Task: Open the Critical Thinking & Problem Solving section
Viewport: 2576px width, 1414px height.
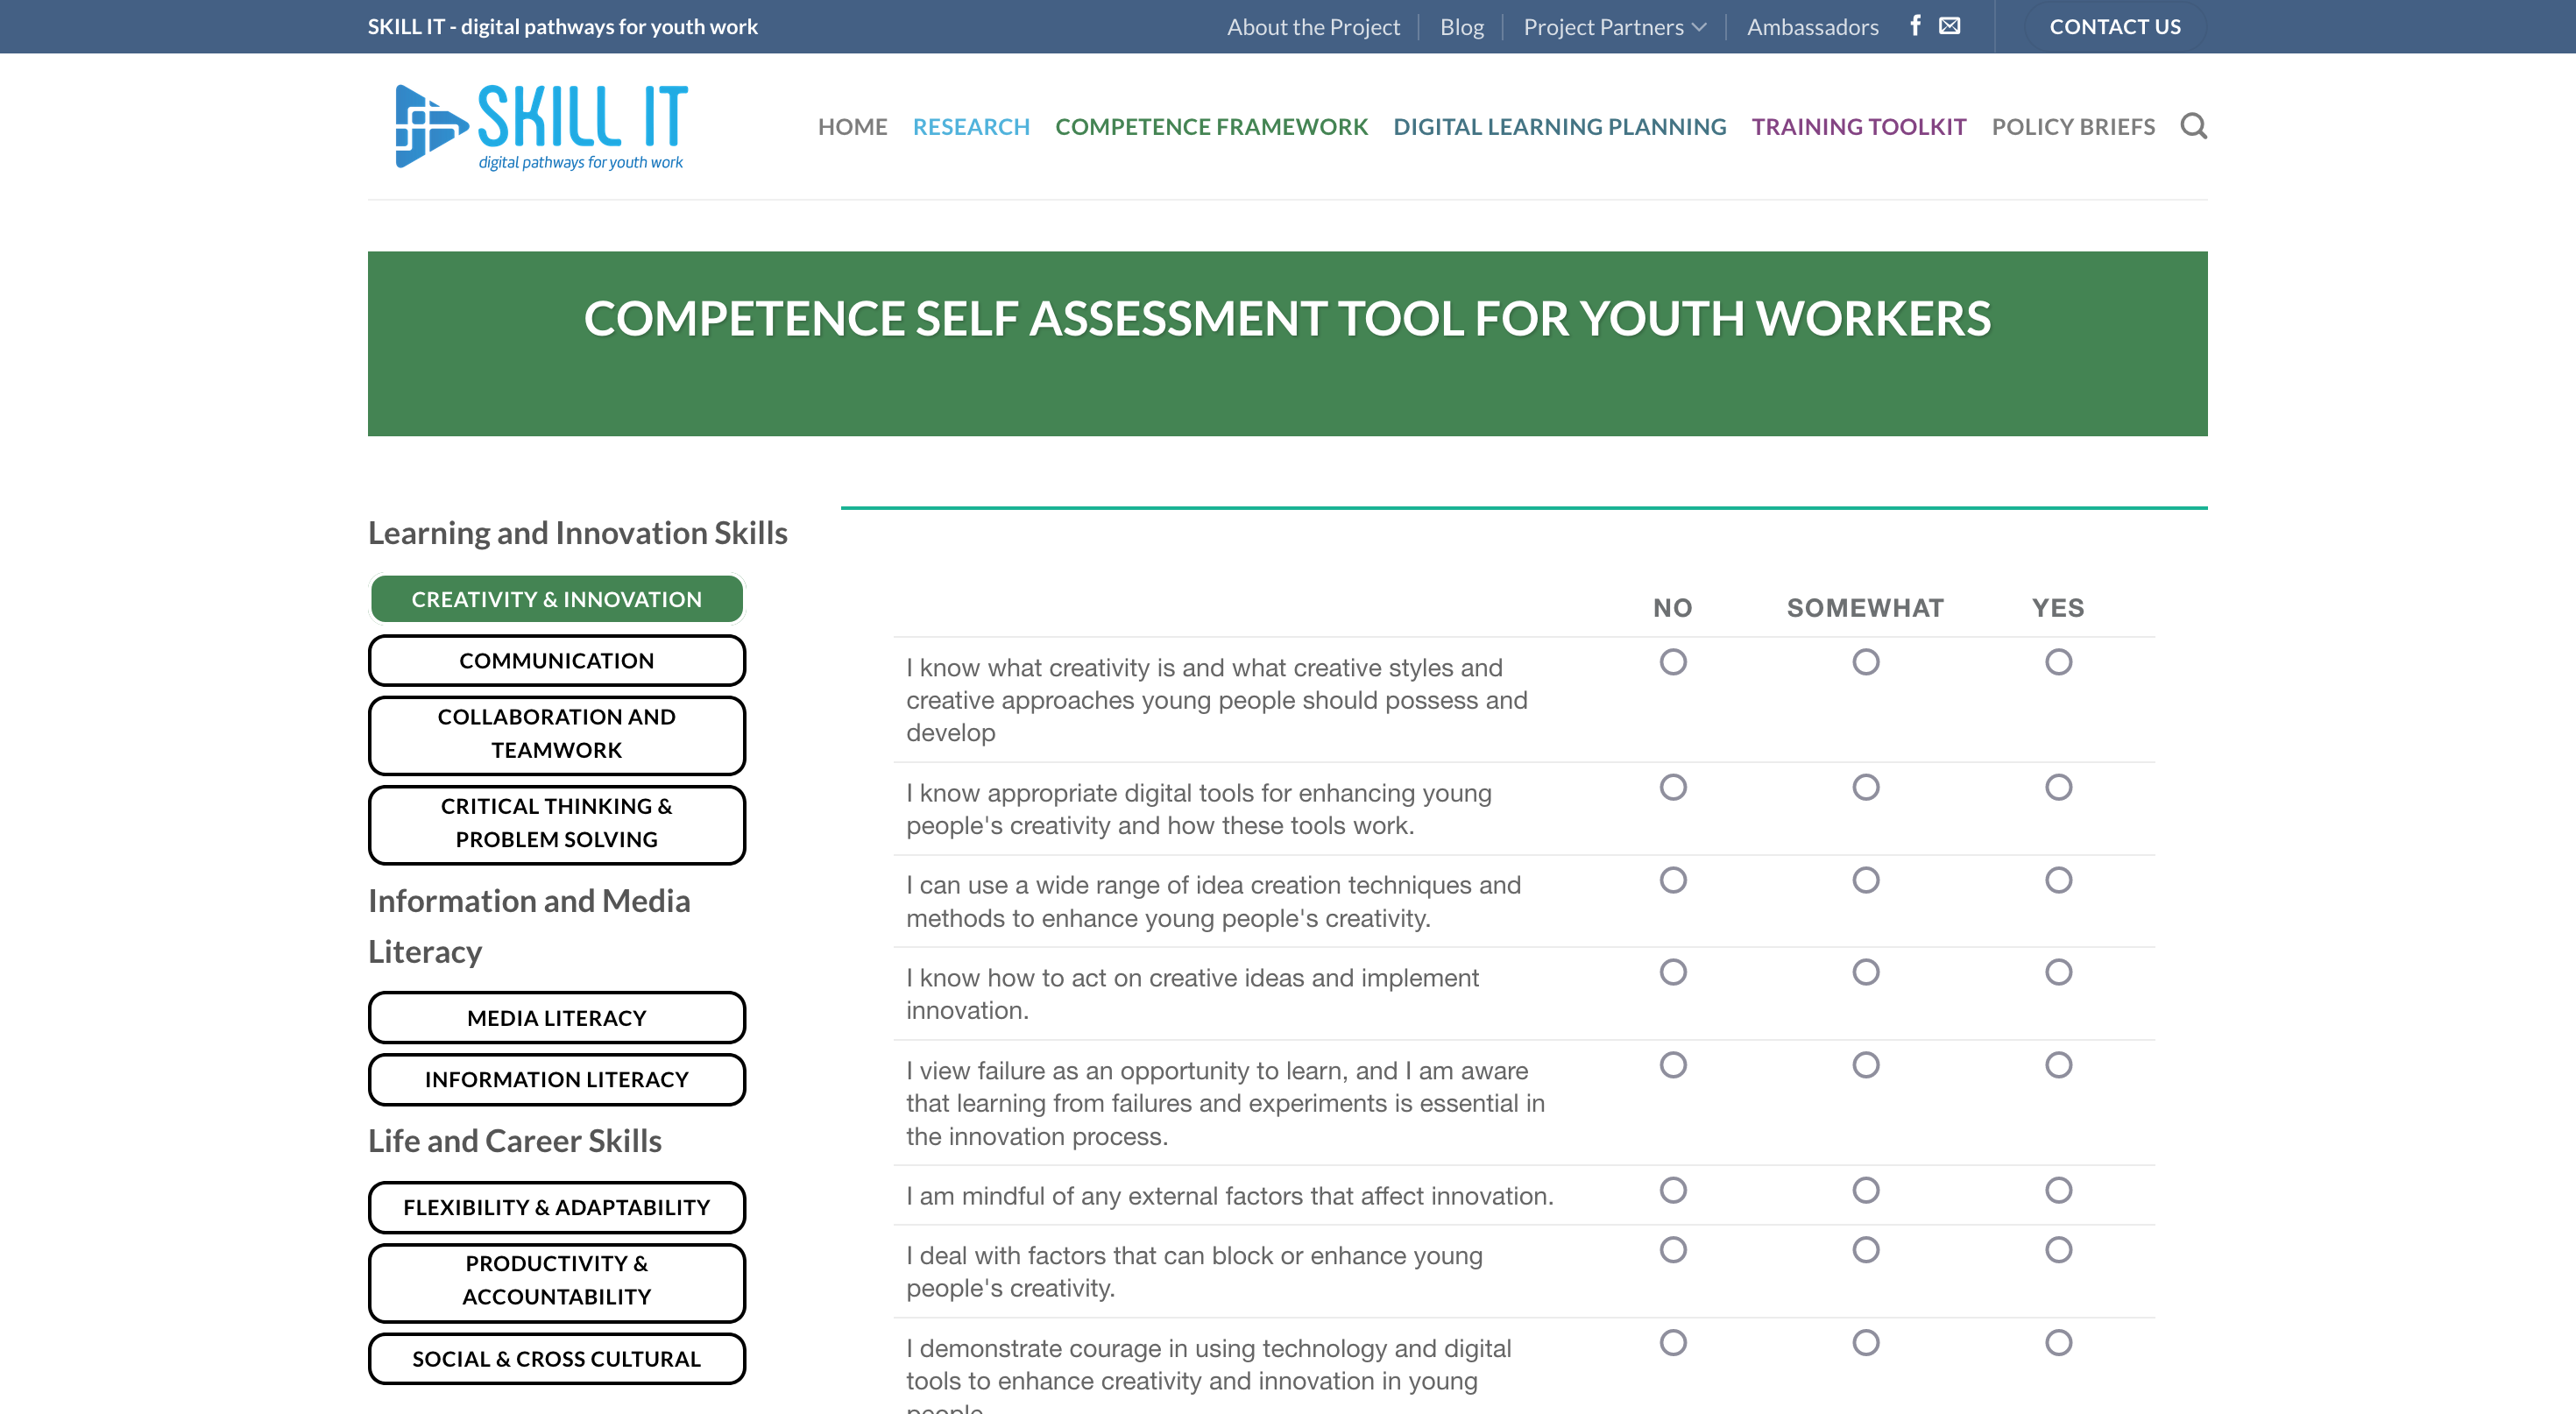Action: pos(556,823)
